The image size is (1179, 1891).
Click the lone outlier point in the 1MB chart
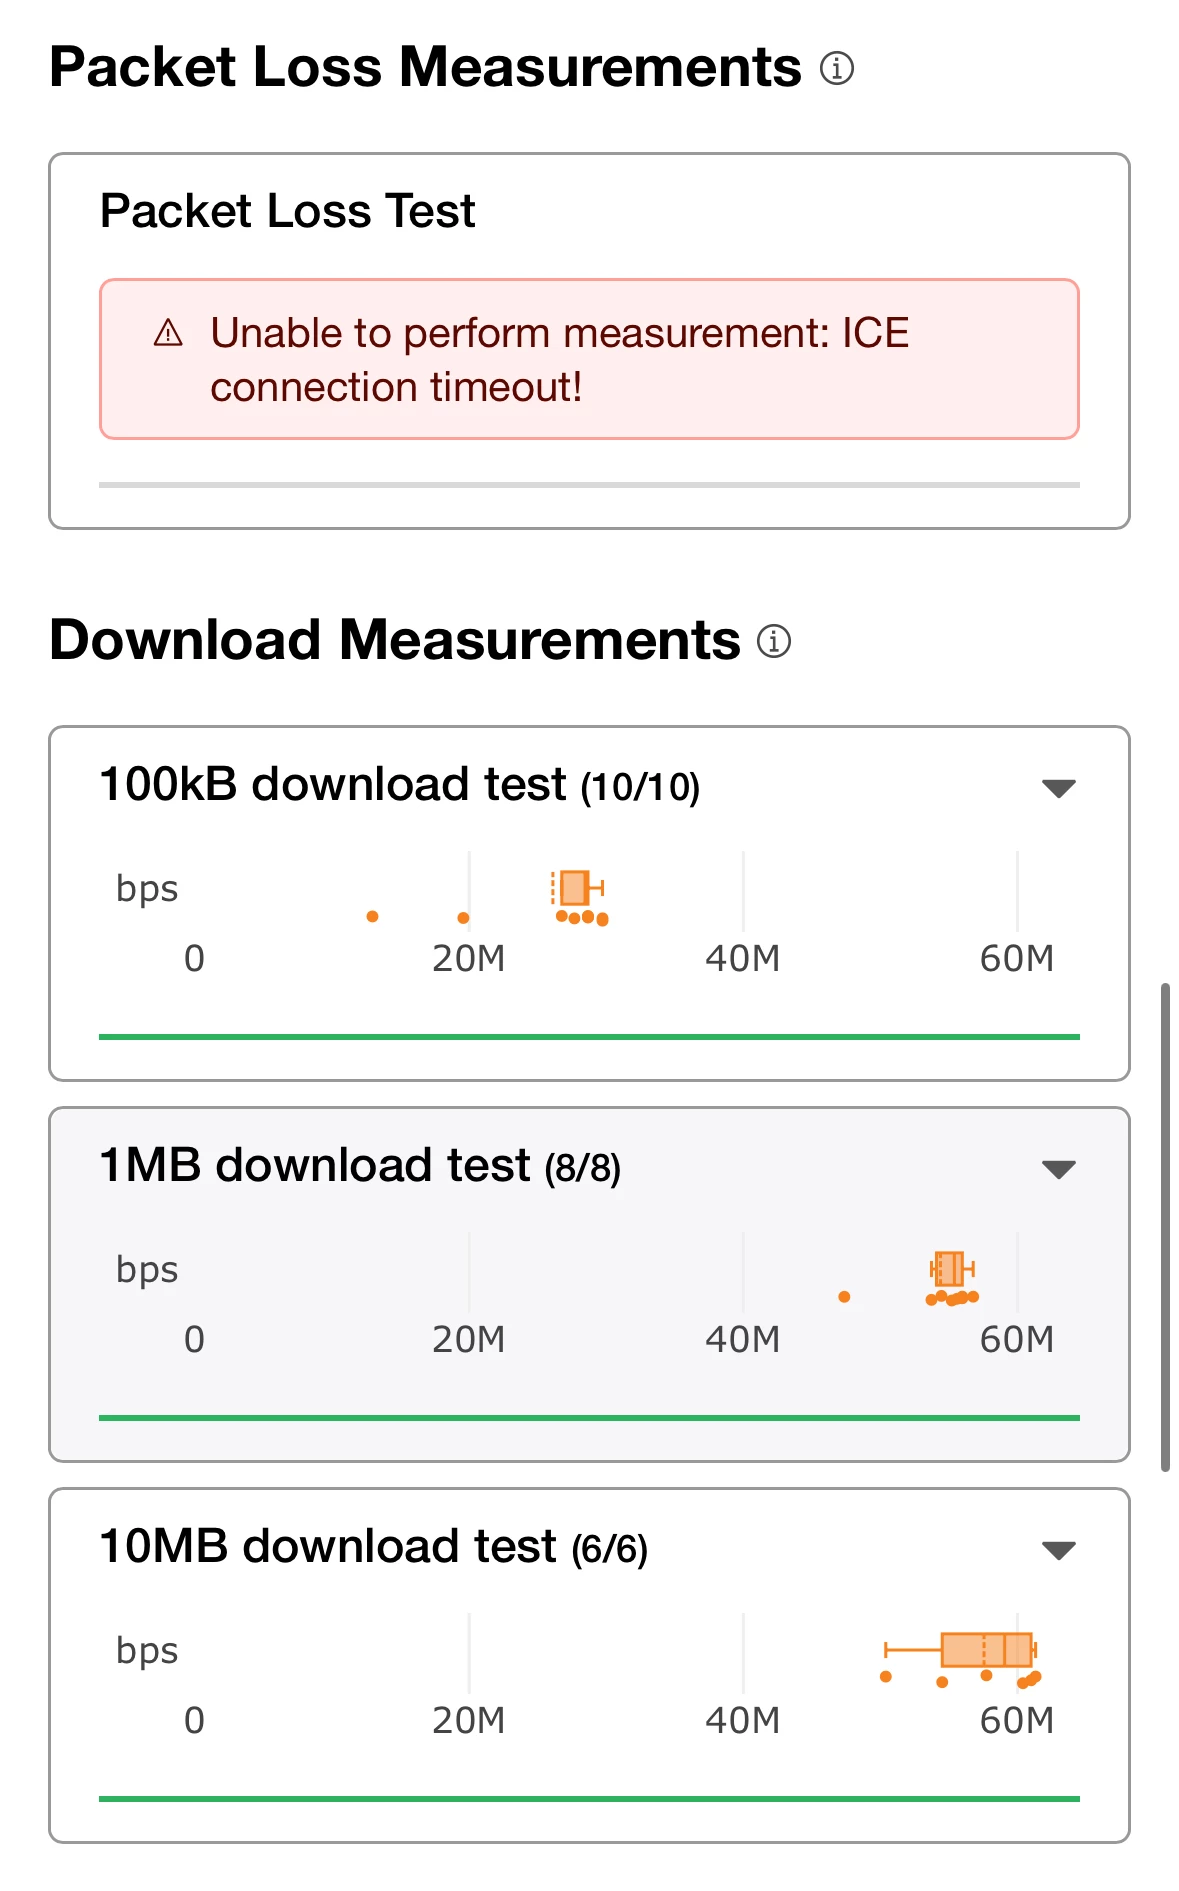[844, 1297]
